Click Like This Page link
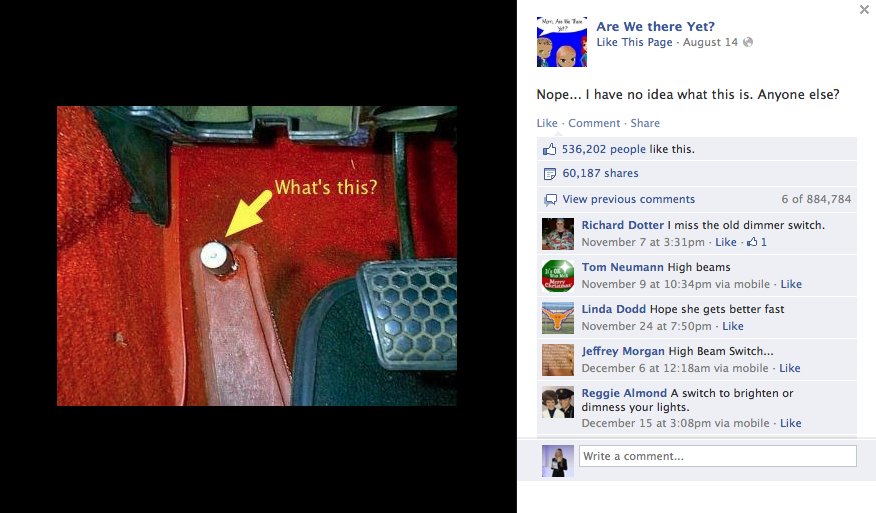Viewport: 876px width, 513px height. tap(634, 42)
